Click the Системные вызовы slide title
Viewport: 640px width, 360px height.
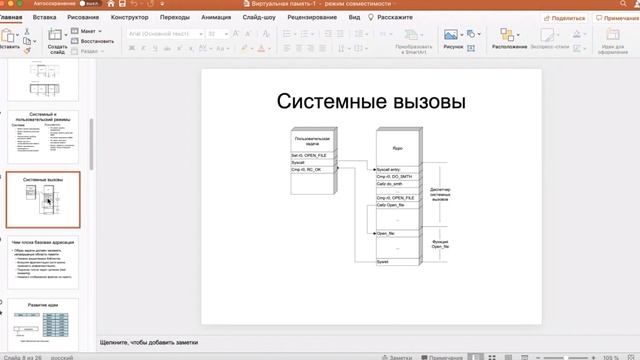371,101
